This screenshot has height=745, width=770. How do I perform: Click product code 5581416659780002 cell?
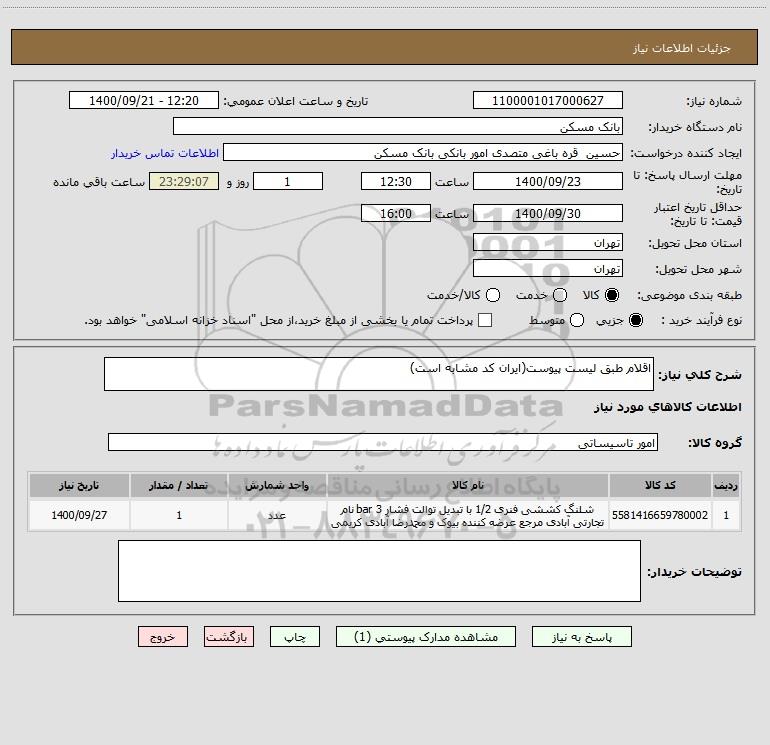pos(660,515)
